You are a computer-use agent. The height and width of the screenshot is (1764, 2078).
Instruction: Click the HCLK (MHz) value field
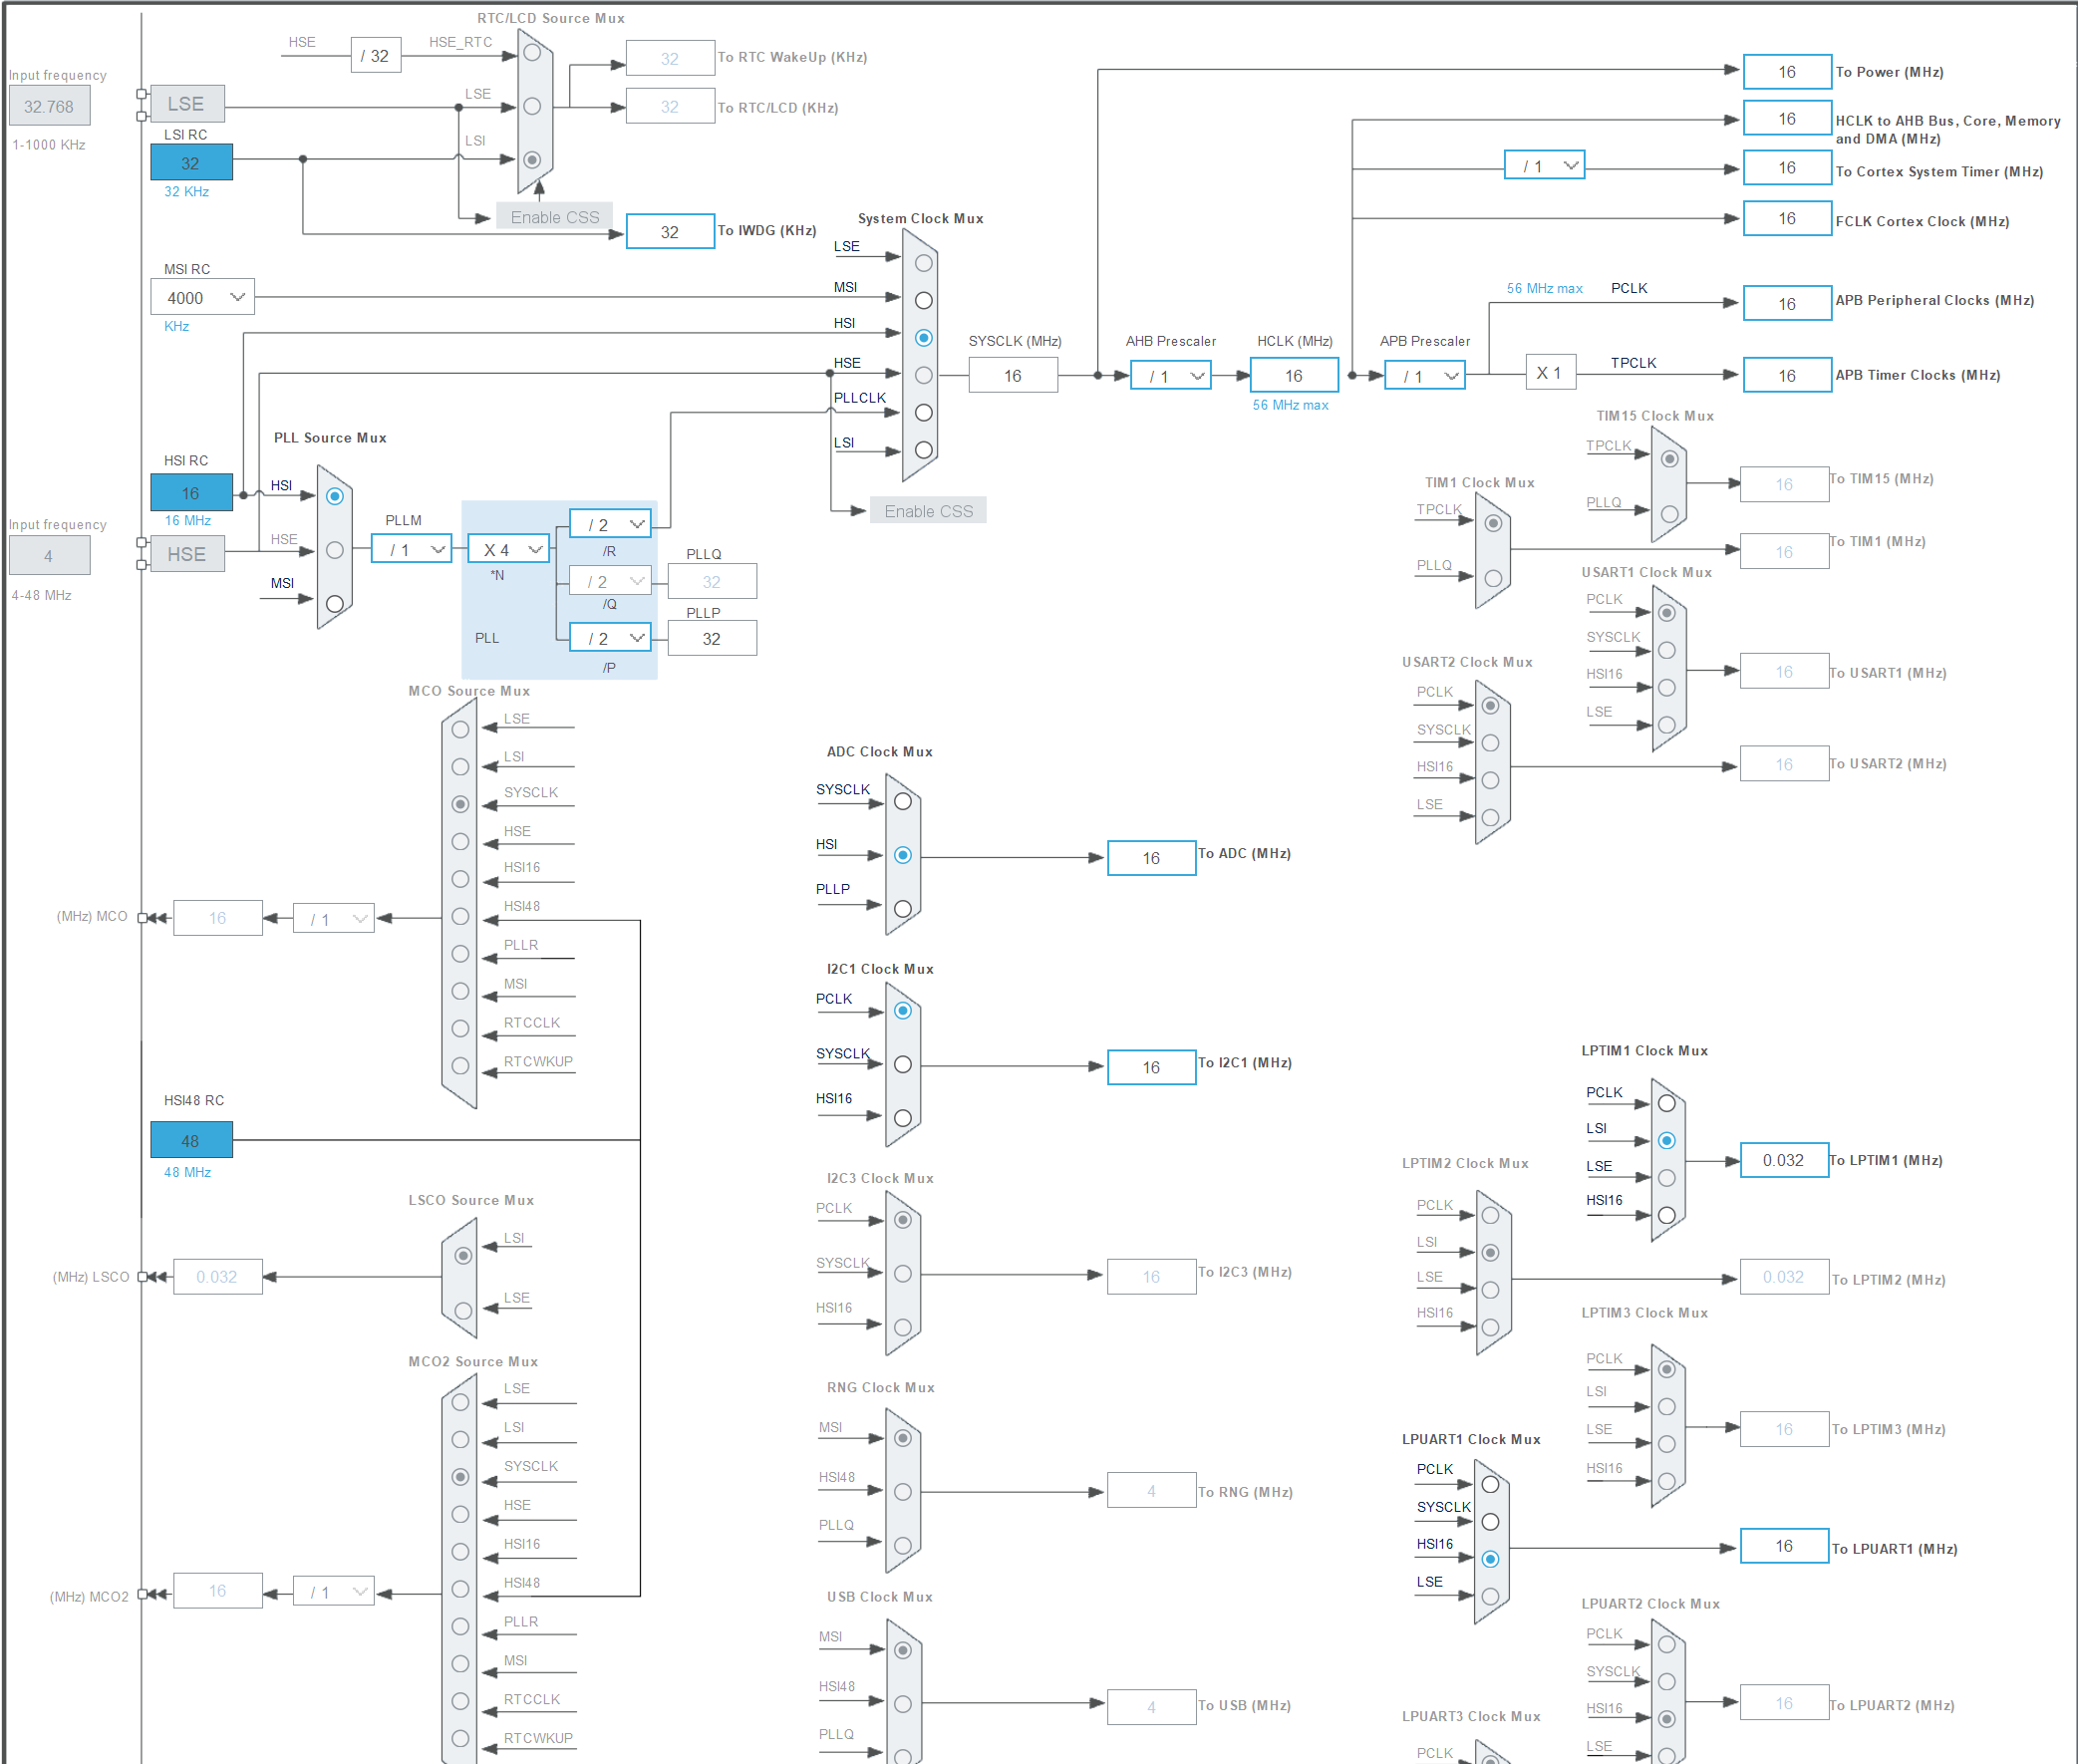click(x=1293, y=376)
